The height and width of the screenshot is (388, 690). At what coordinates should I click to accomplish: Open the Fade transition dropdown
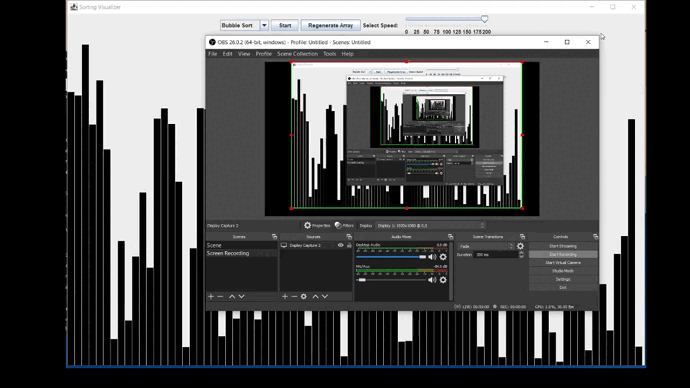click(x=485, y=246)
